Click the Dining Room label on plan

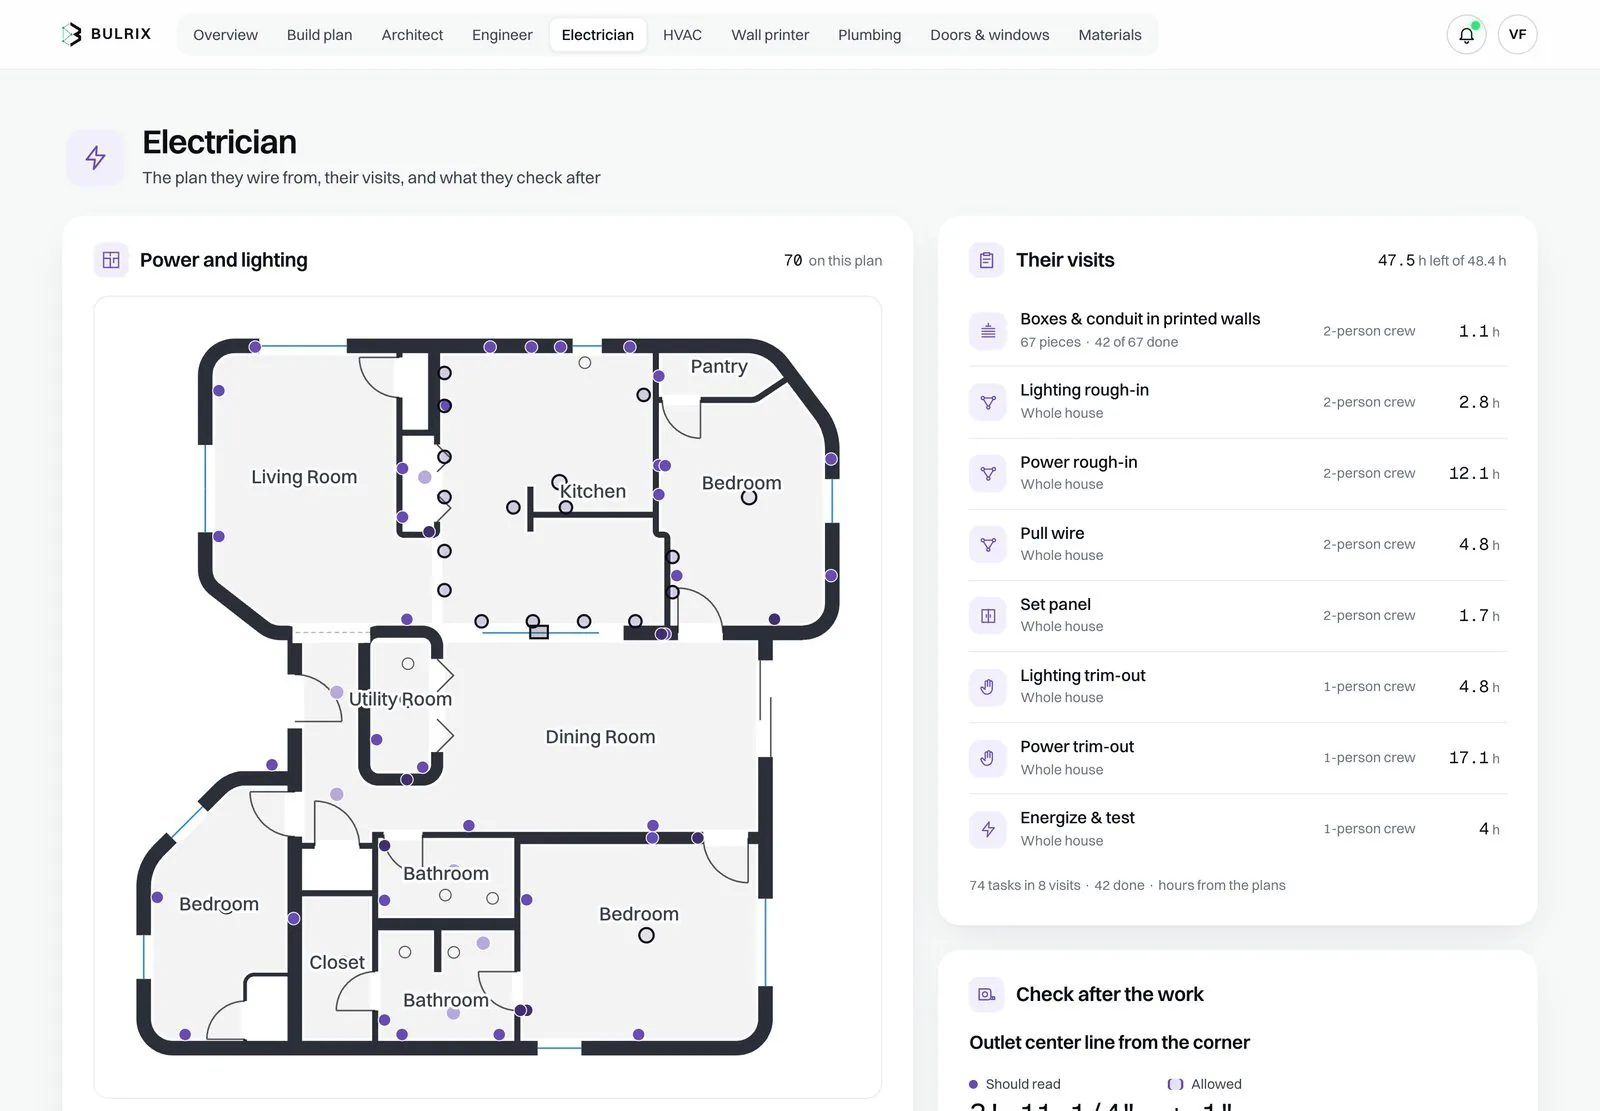click(x=600, y=737)
